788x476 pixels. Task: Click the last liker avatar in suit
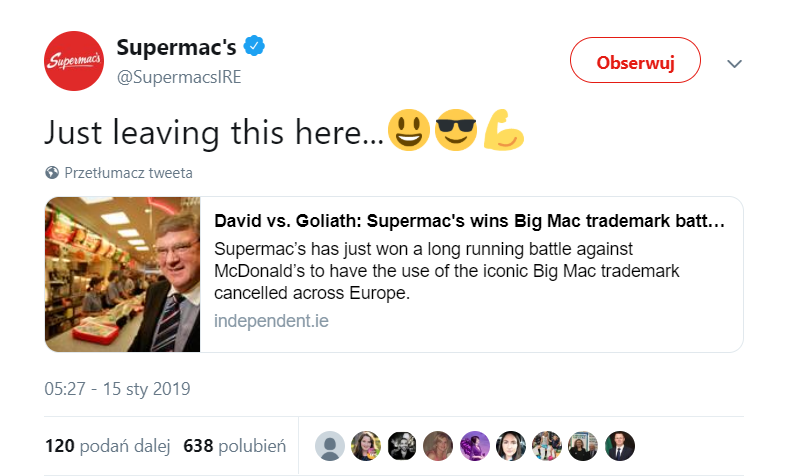(x=620, y=446)
